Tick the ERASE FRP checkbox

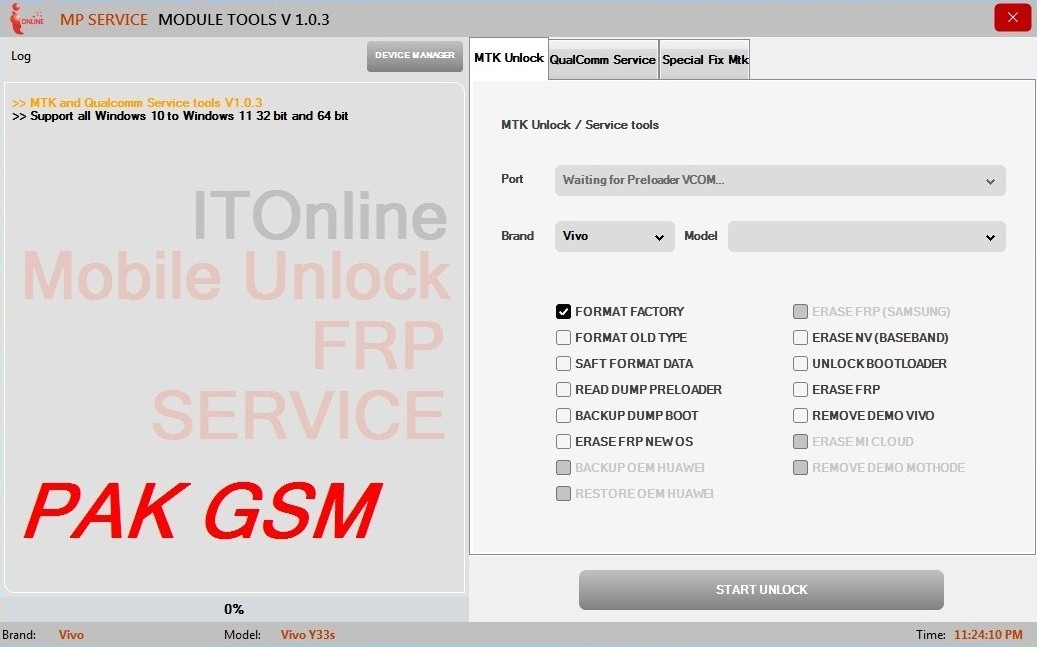[x=800, y=390]
